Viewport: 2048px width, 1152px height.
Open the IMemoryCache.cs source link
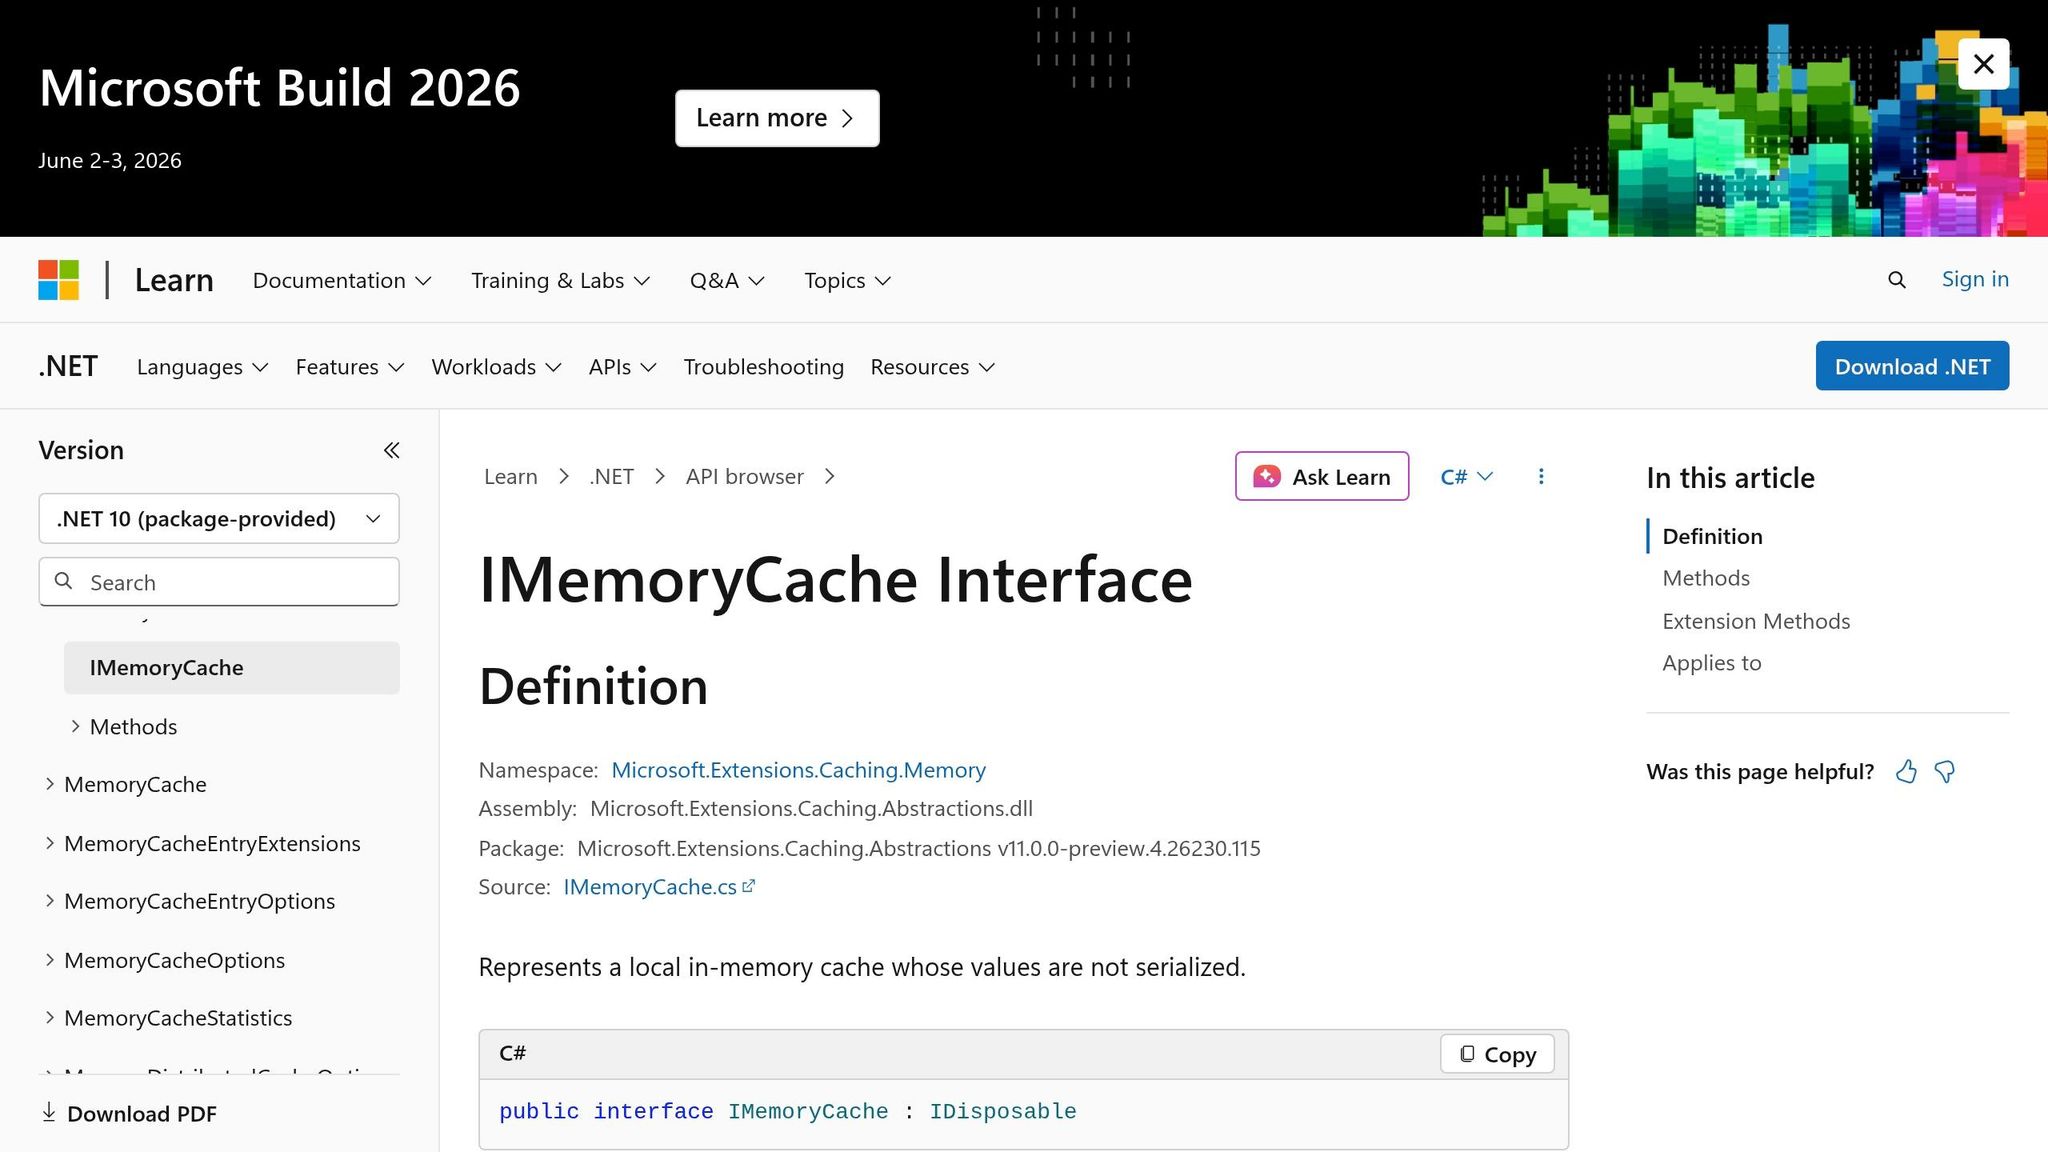tap(659, 887)
